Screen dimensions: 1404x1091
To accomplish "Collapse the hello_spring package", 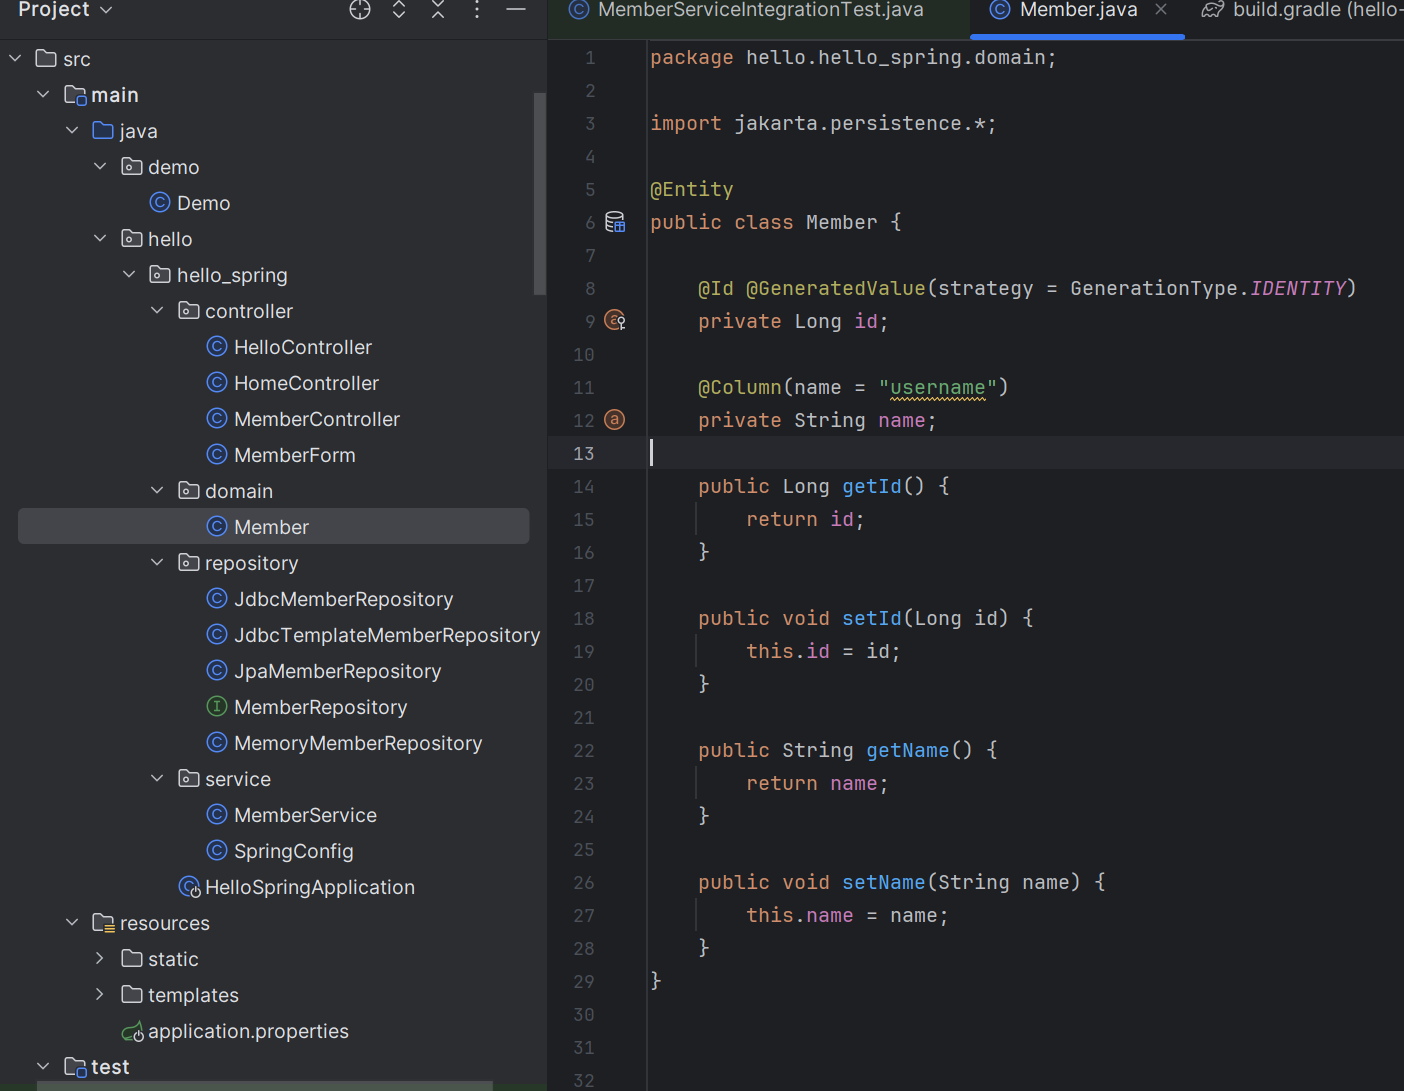I will tap(129, 275).
